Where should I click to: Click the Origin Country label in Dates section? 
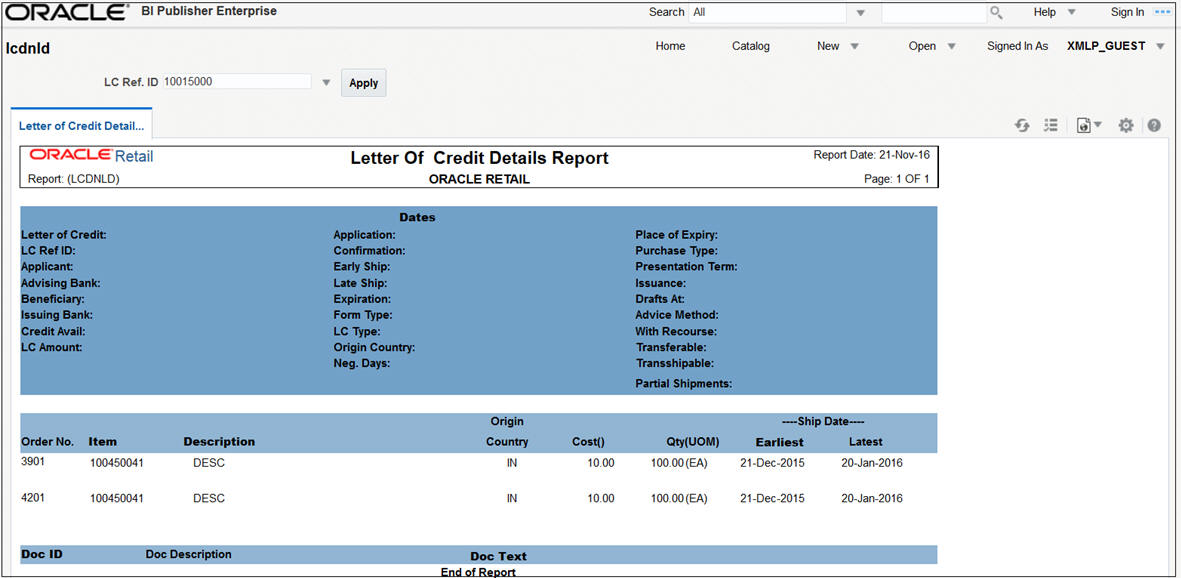[374, 347]
